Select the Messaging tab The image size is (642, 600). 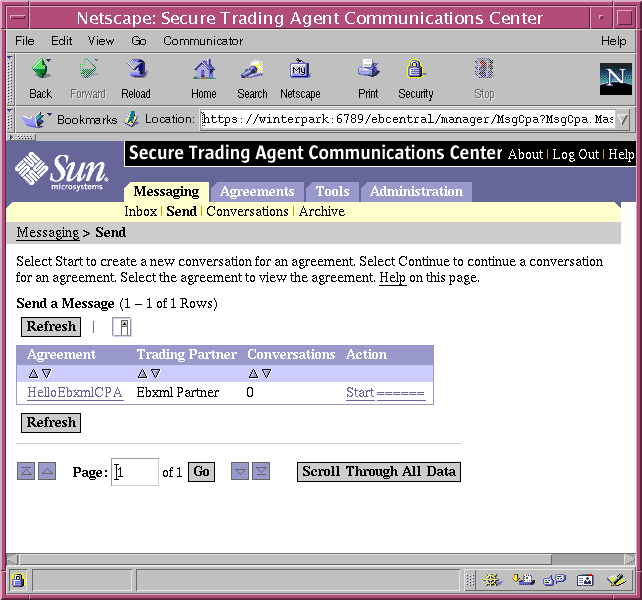click(x=166, y=192)
